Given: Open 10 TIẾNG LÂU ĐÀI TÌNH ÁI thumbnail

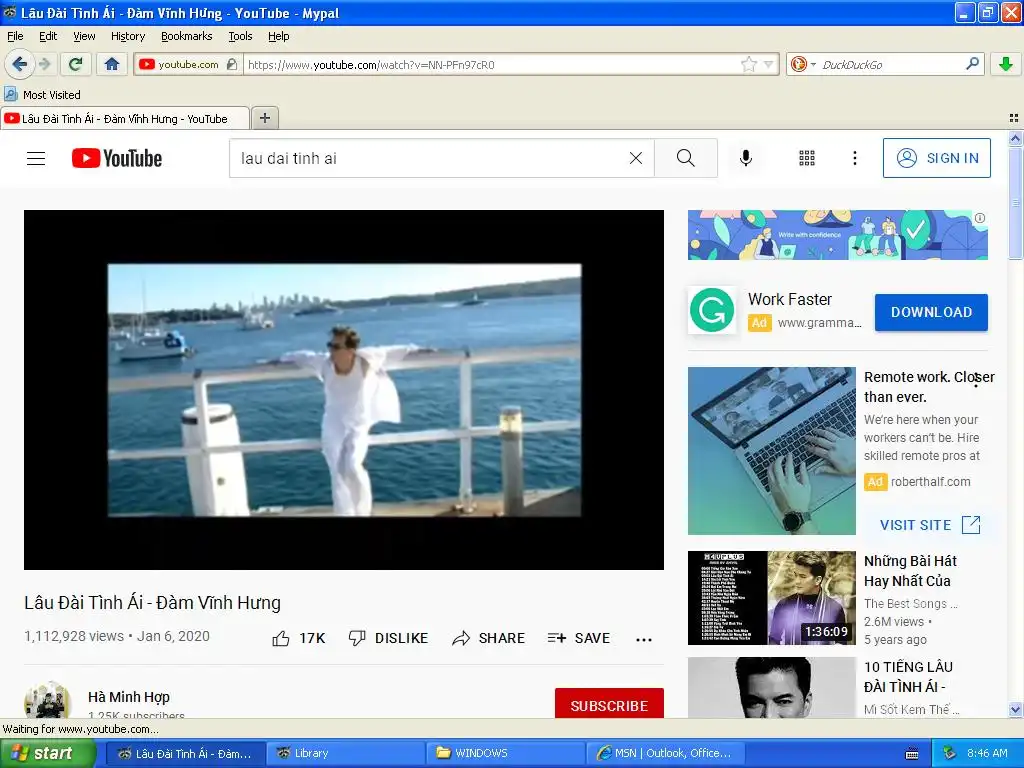Looking at the screenshot, I should pyautogui.click(x=771, y=687).
